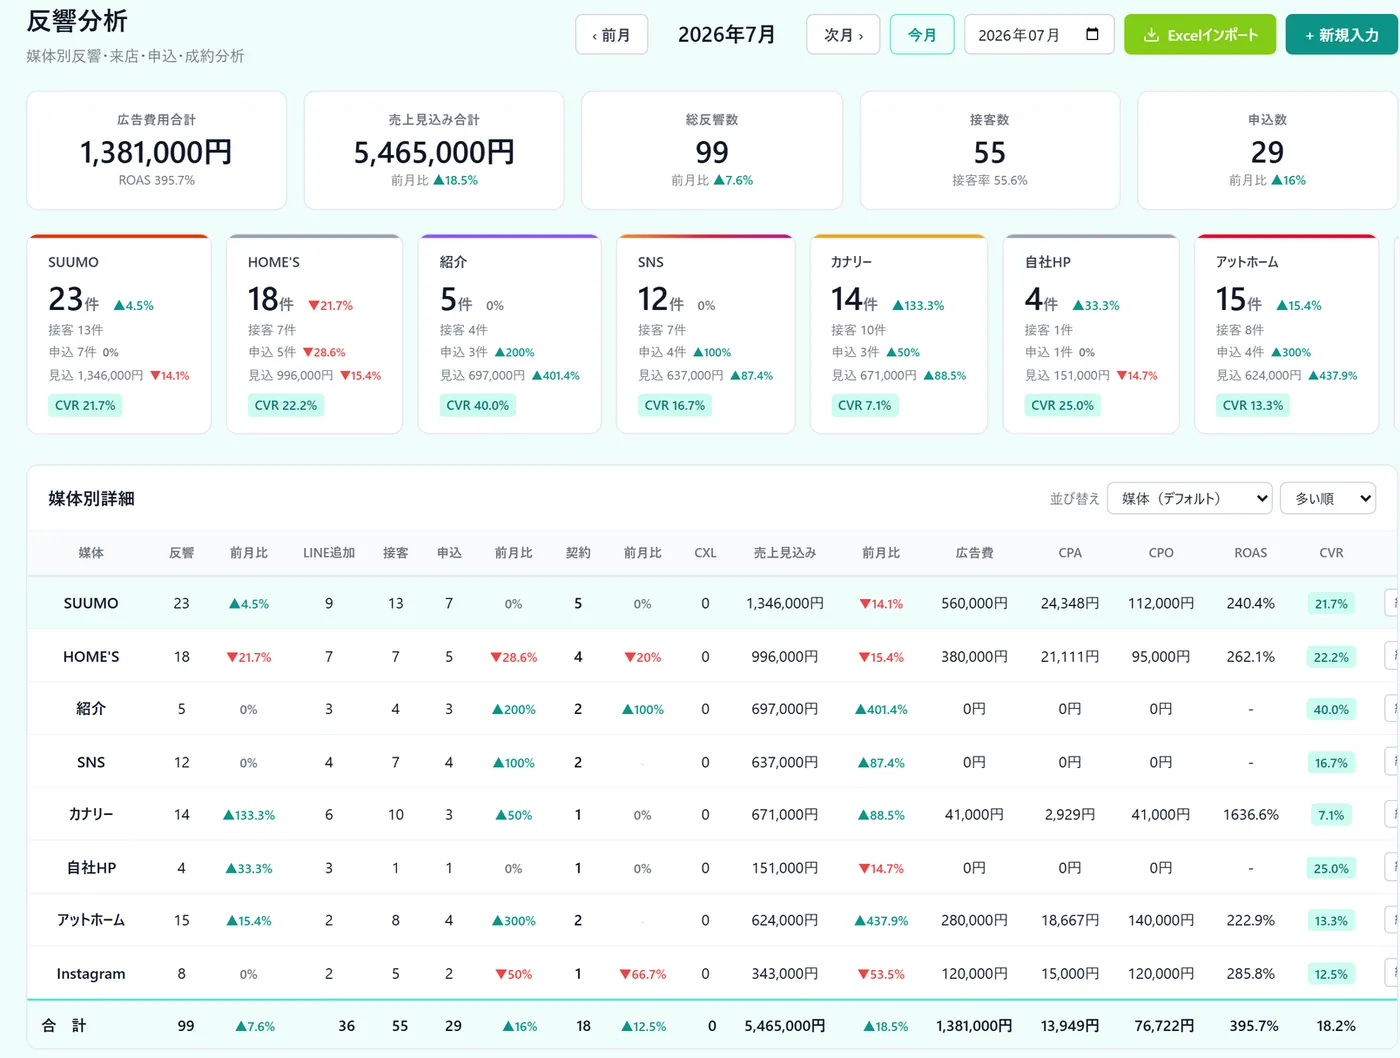This screenshot has height=1058, width=1400.
Task: Click the 総反響数 summary card
Action: pyautogui.click(x=712, y=150)
